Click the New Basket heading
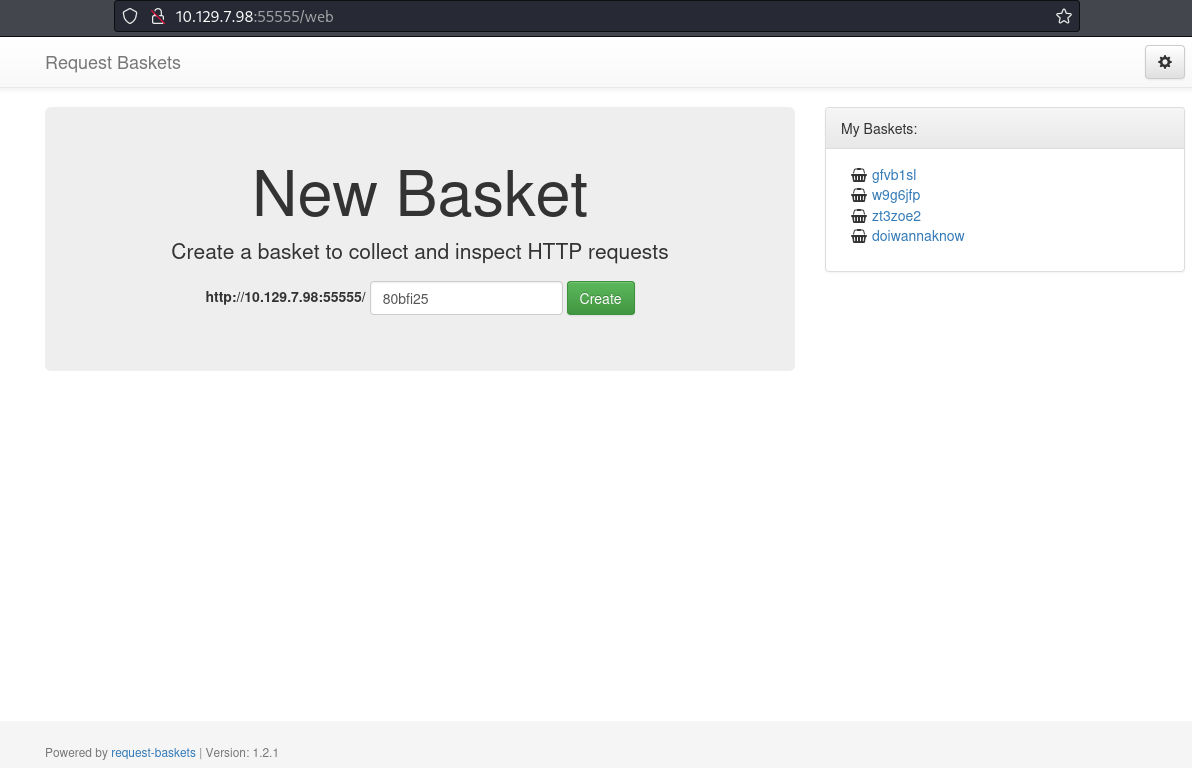Viewport: 1192px width, 768px height. [x=419, y=194]
